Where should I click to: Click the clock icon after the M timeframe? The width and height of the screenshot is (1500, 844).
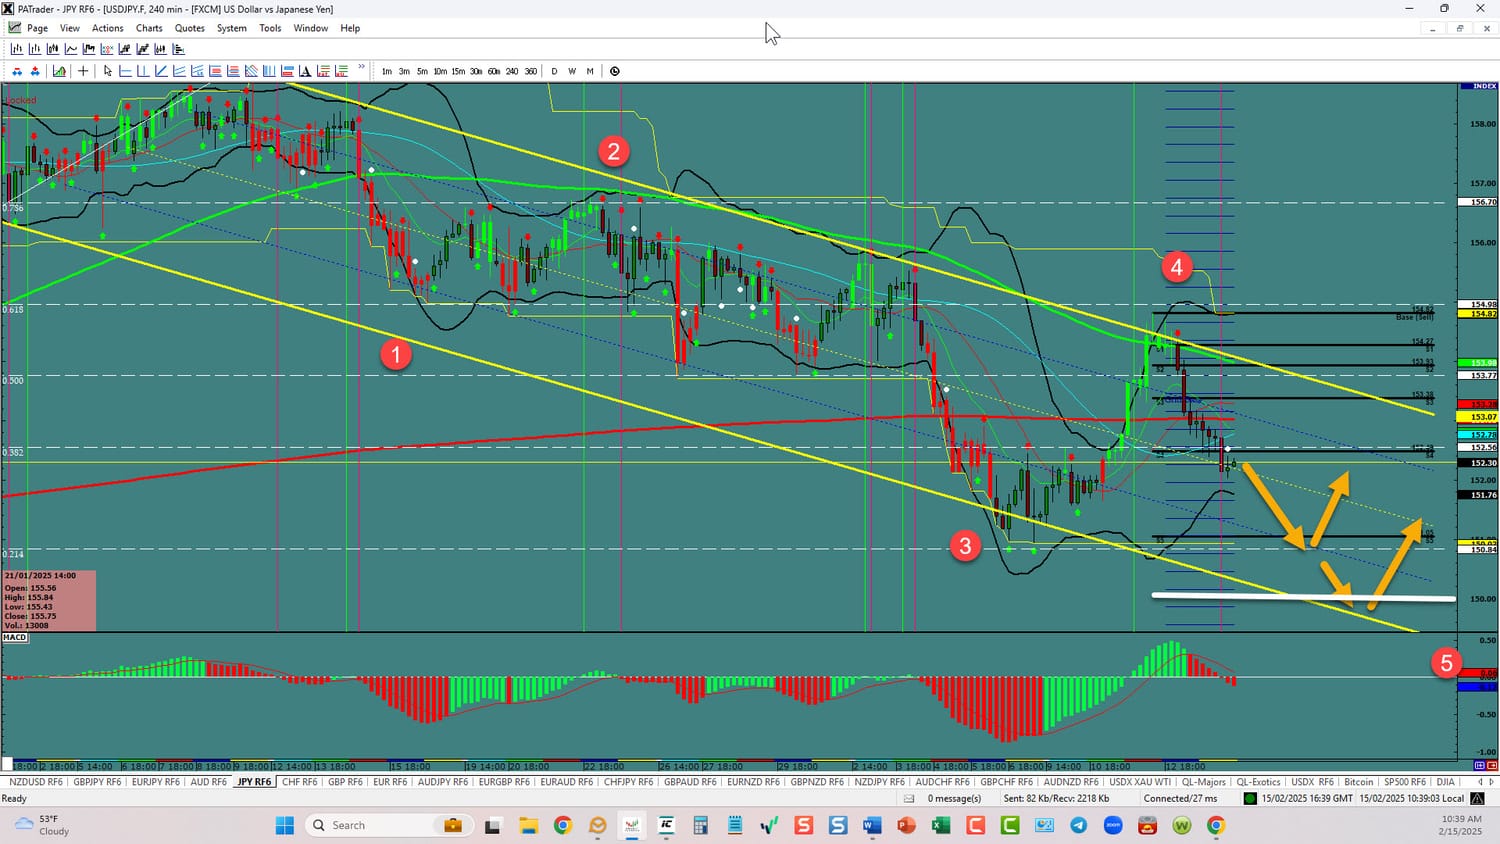pyautogui.click(x=615, y=71)
